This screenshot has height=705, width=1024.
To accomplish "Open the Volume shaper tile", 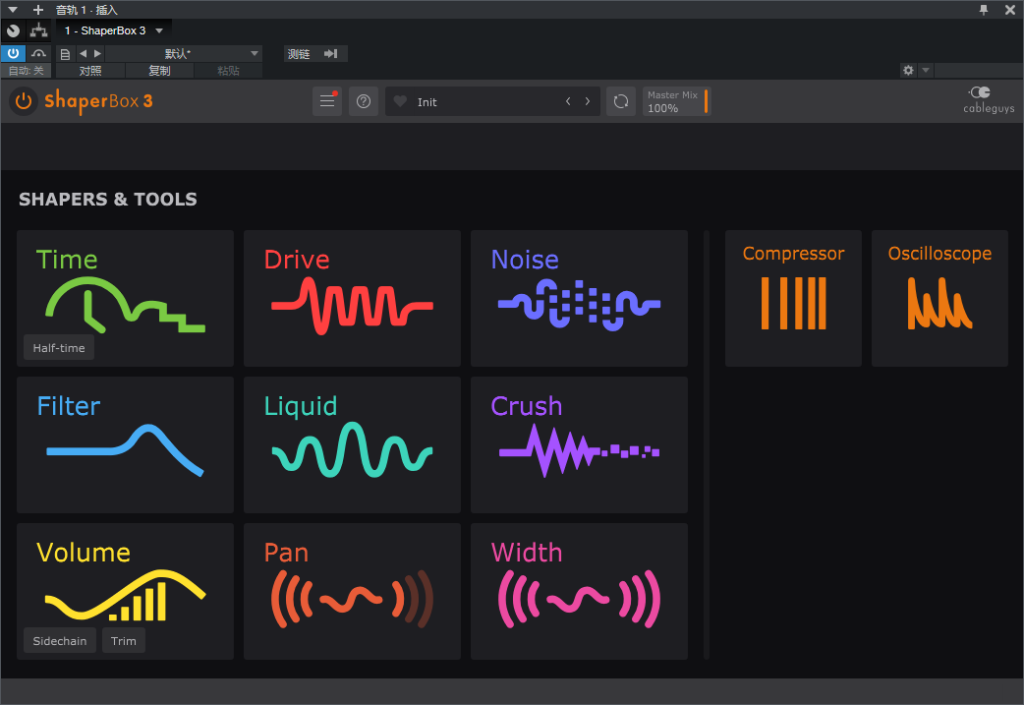I will [125, 591].
